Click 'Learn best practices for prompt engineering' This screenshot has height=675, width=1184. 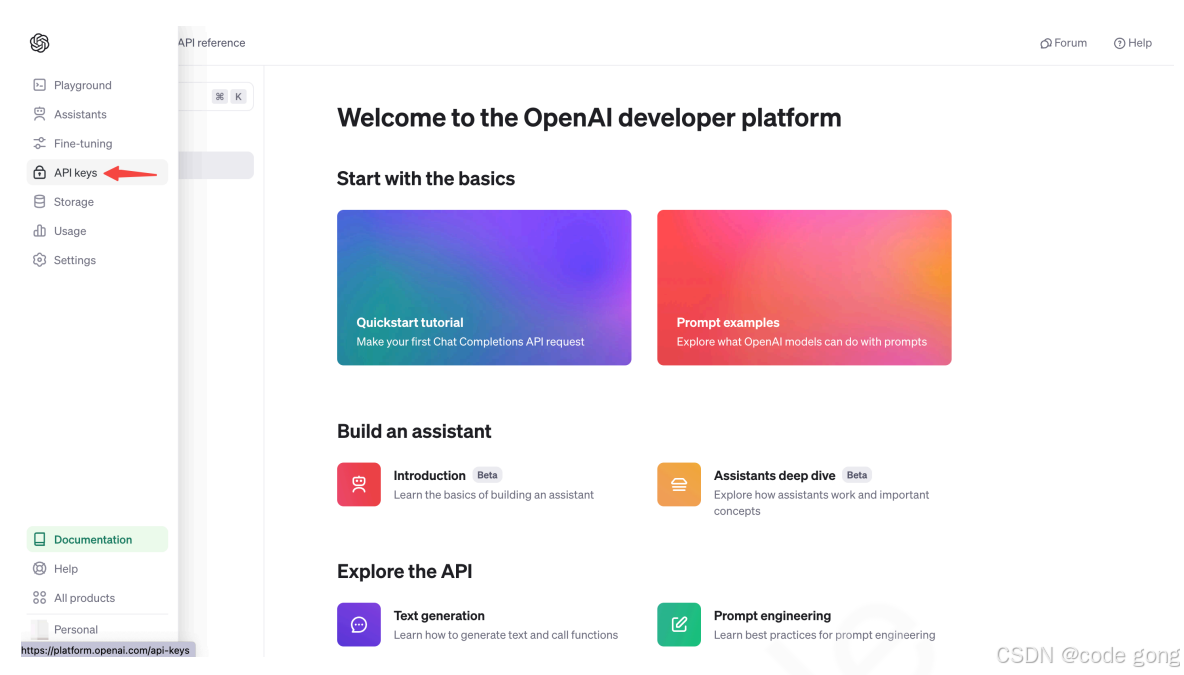[x=824, y=635]
